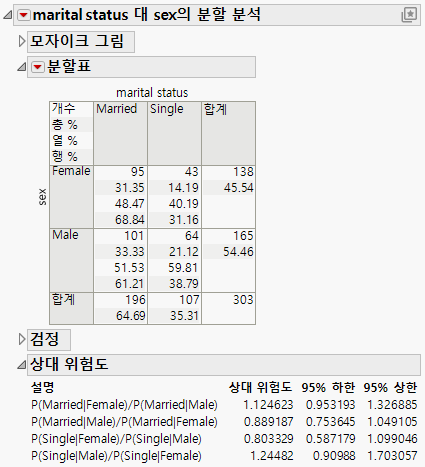Click the Single total 107
Screen dimensions: 425x467
(x=189, y=300)
